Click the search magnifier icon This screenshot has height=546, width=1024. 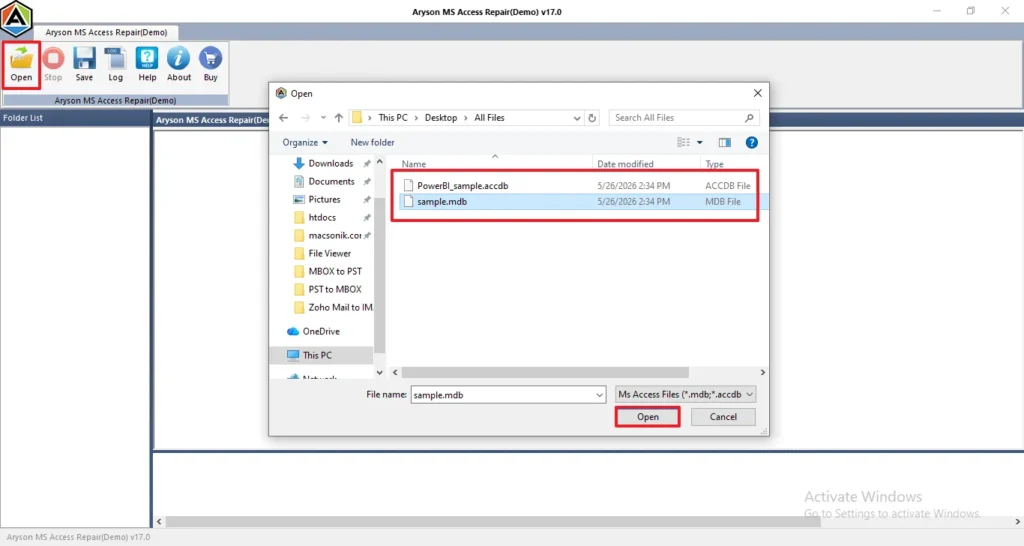749,118
